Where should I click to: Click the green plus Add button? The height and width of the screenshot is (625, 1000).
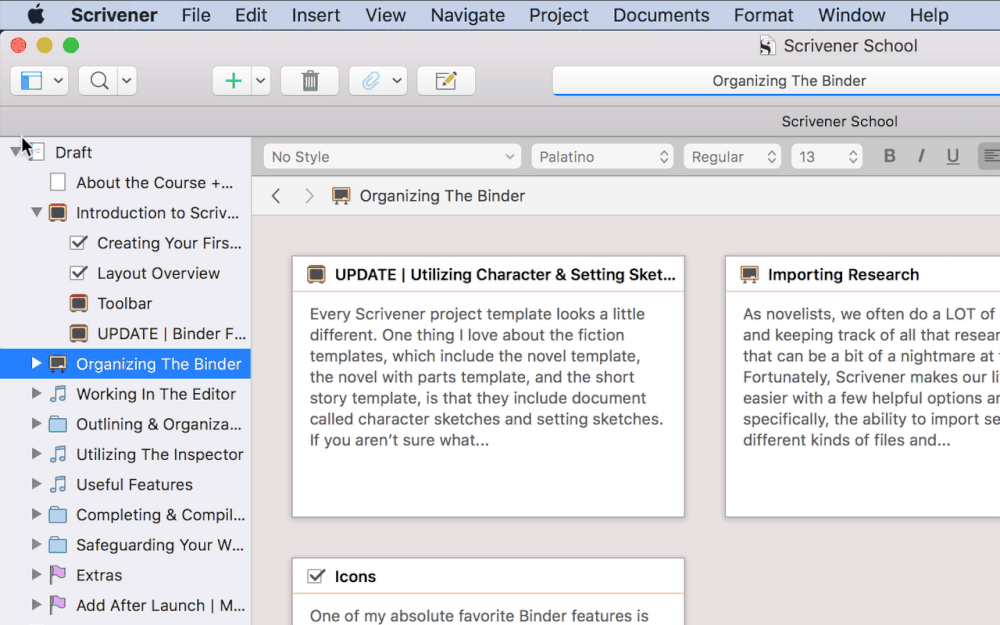233,81
